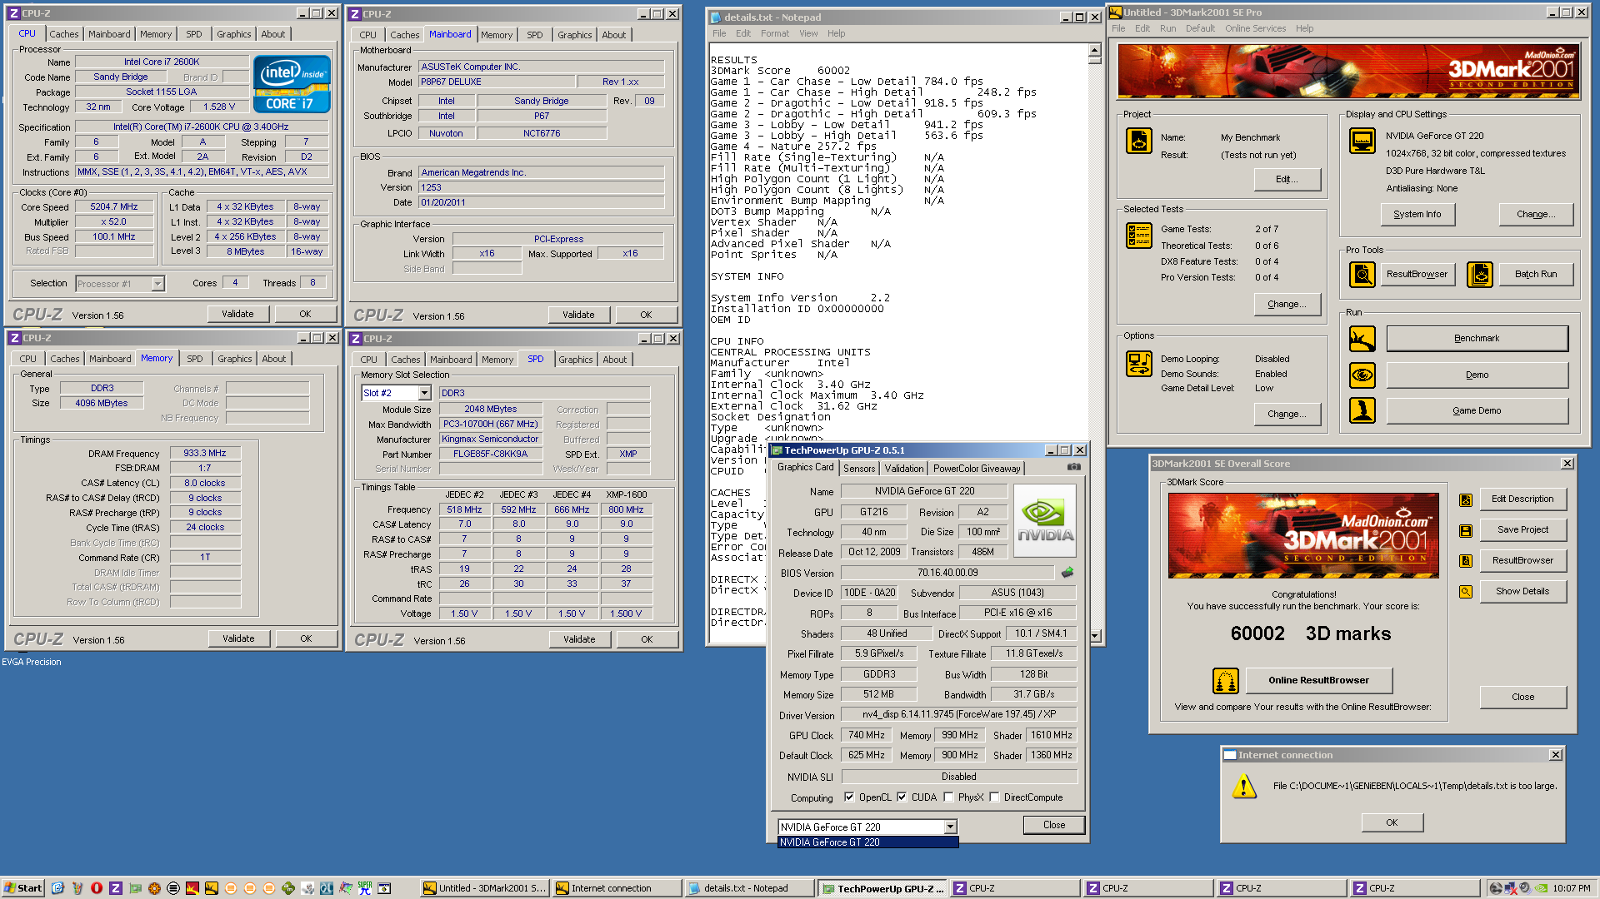The height and width of the screenshot is (899, 1600).
Task: Click the Game Demo joystick icon
Action: pyautogui.click(x=1362, y=410)
